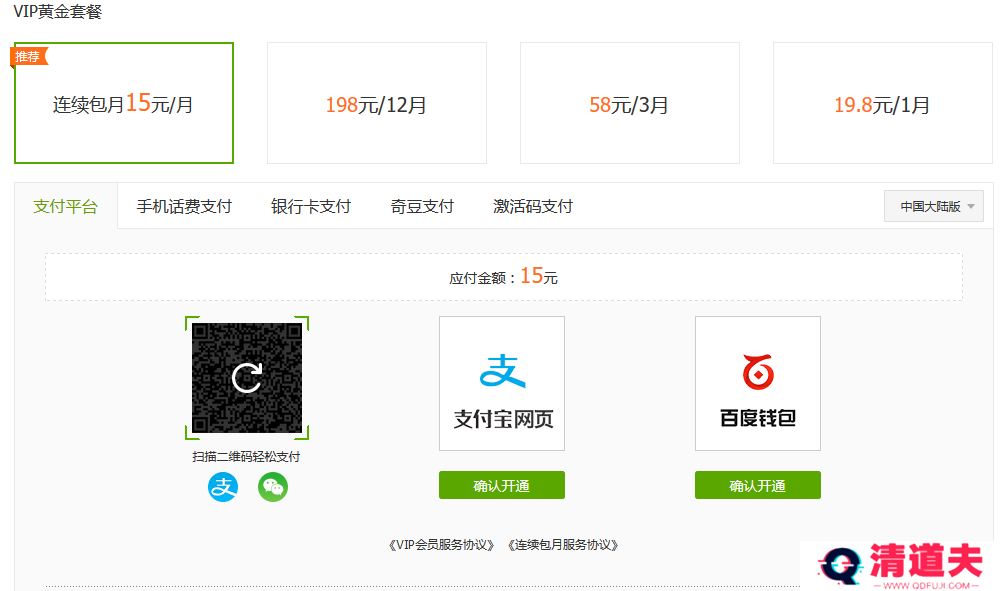This screenshot has width=1000, height=591.
Task: Click the 百度钱包 Baidu Wallet logo panel
Action: pos(757,383)
